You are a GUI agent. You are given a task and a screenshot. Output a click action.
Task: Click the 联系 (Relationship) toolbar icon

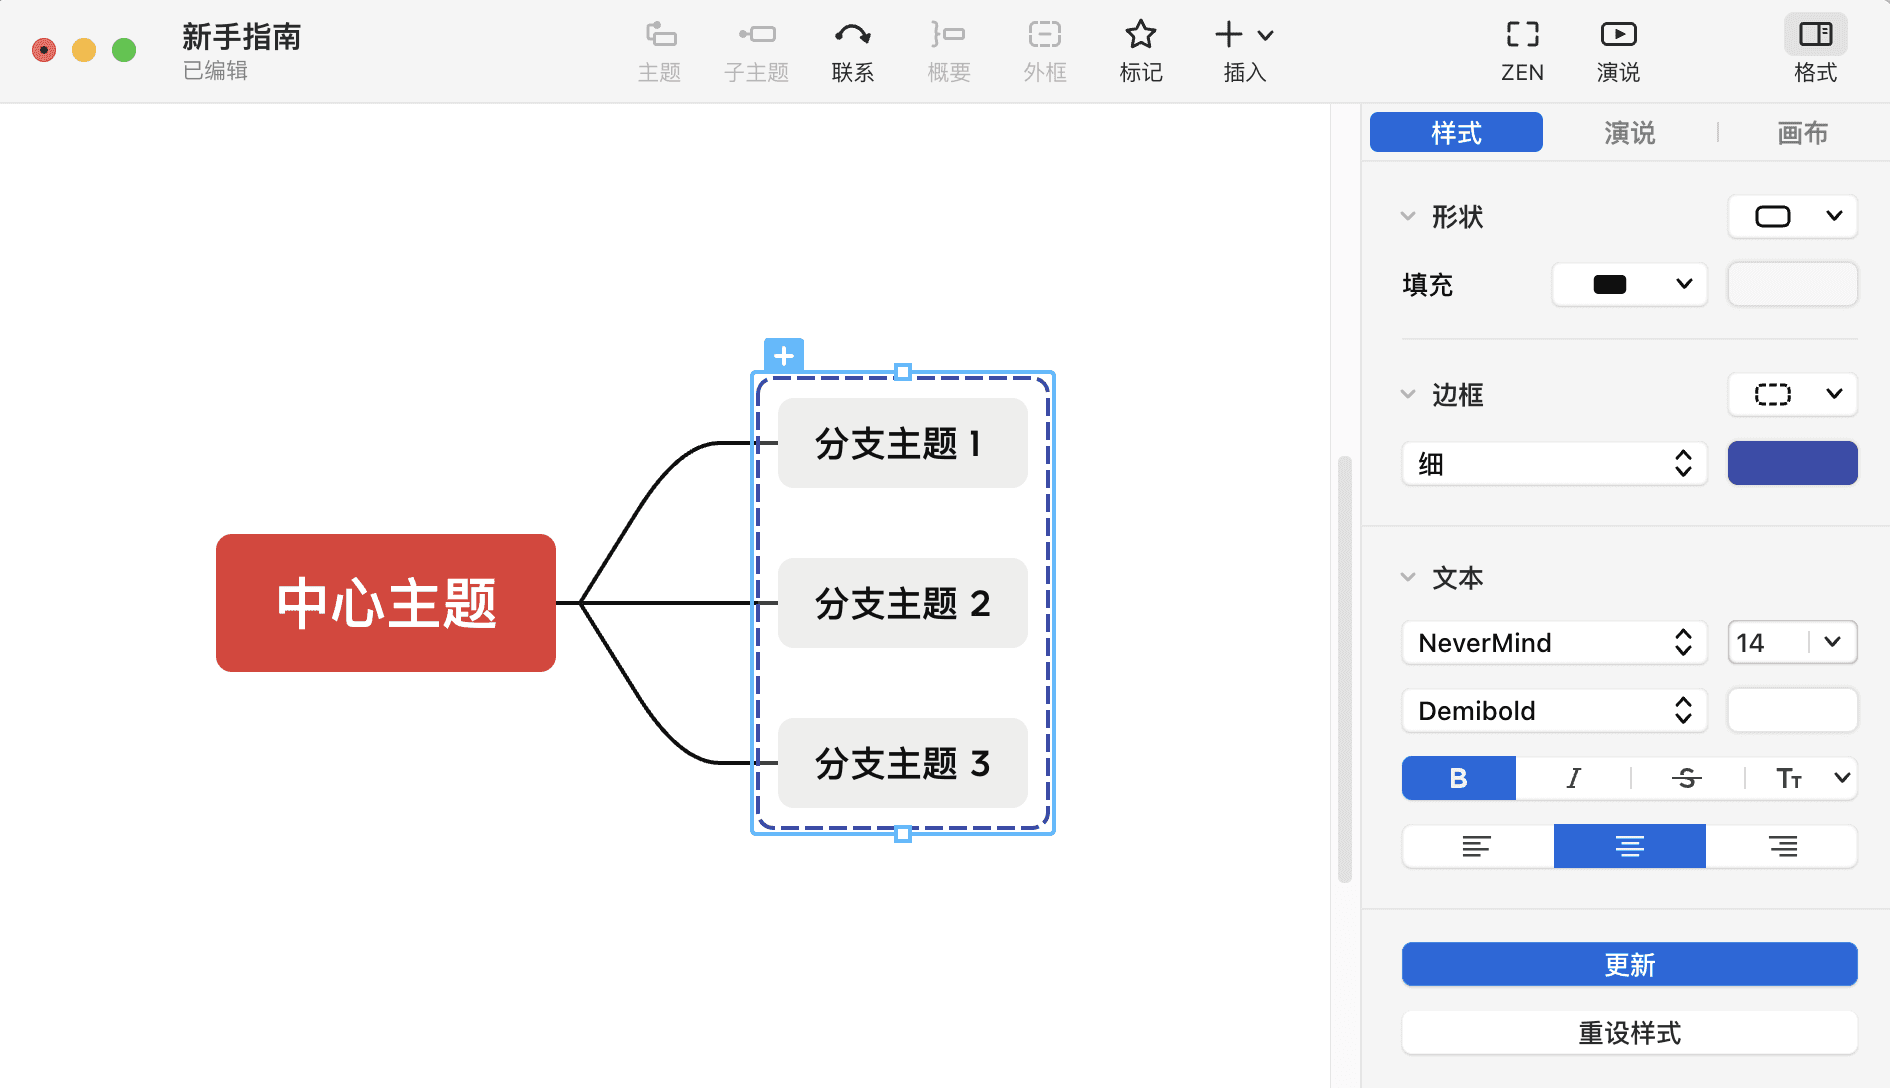point(852,50)
